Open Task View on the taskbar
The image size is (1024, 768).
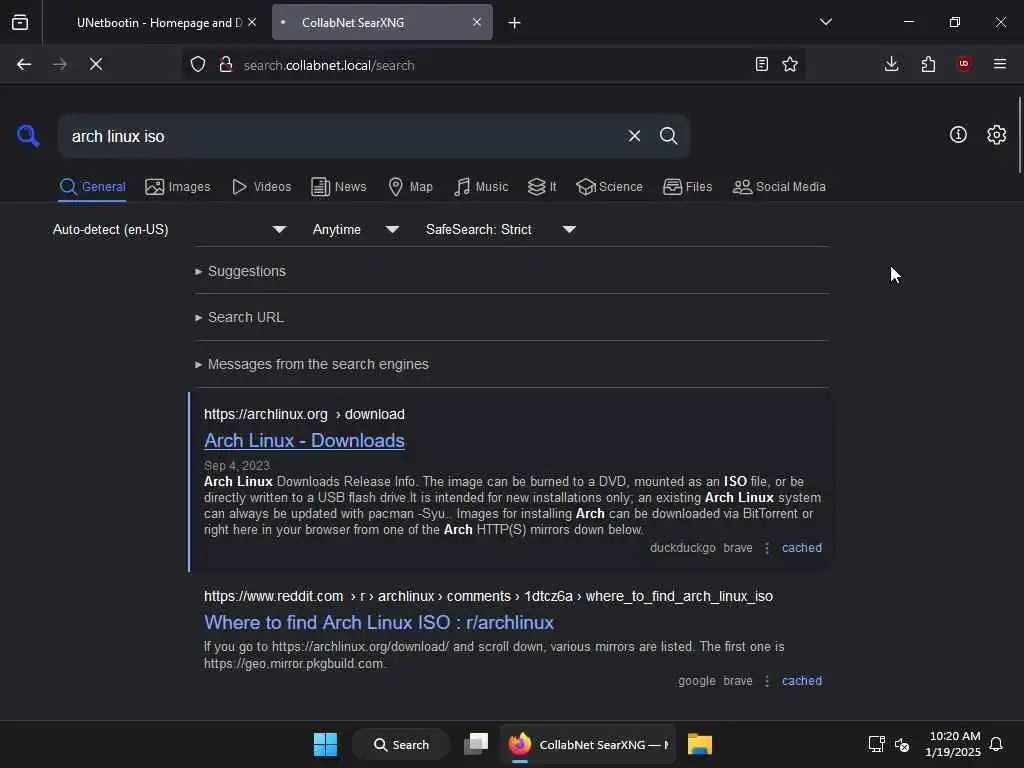coord(476,744)
